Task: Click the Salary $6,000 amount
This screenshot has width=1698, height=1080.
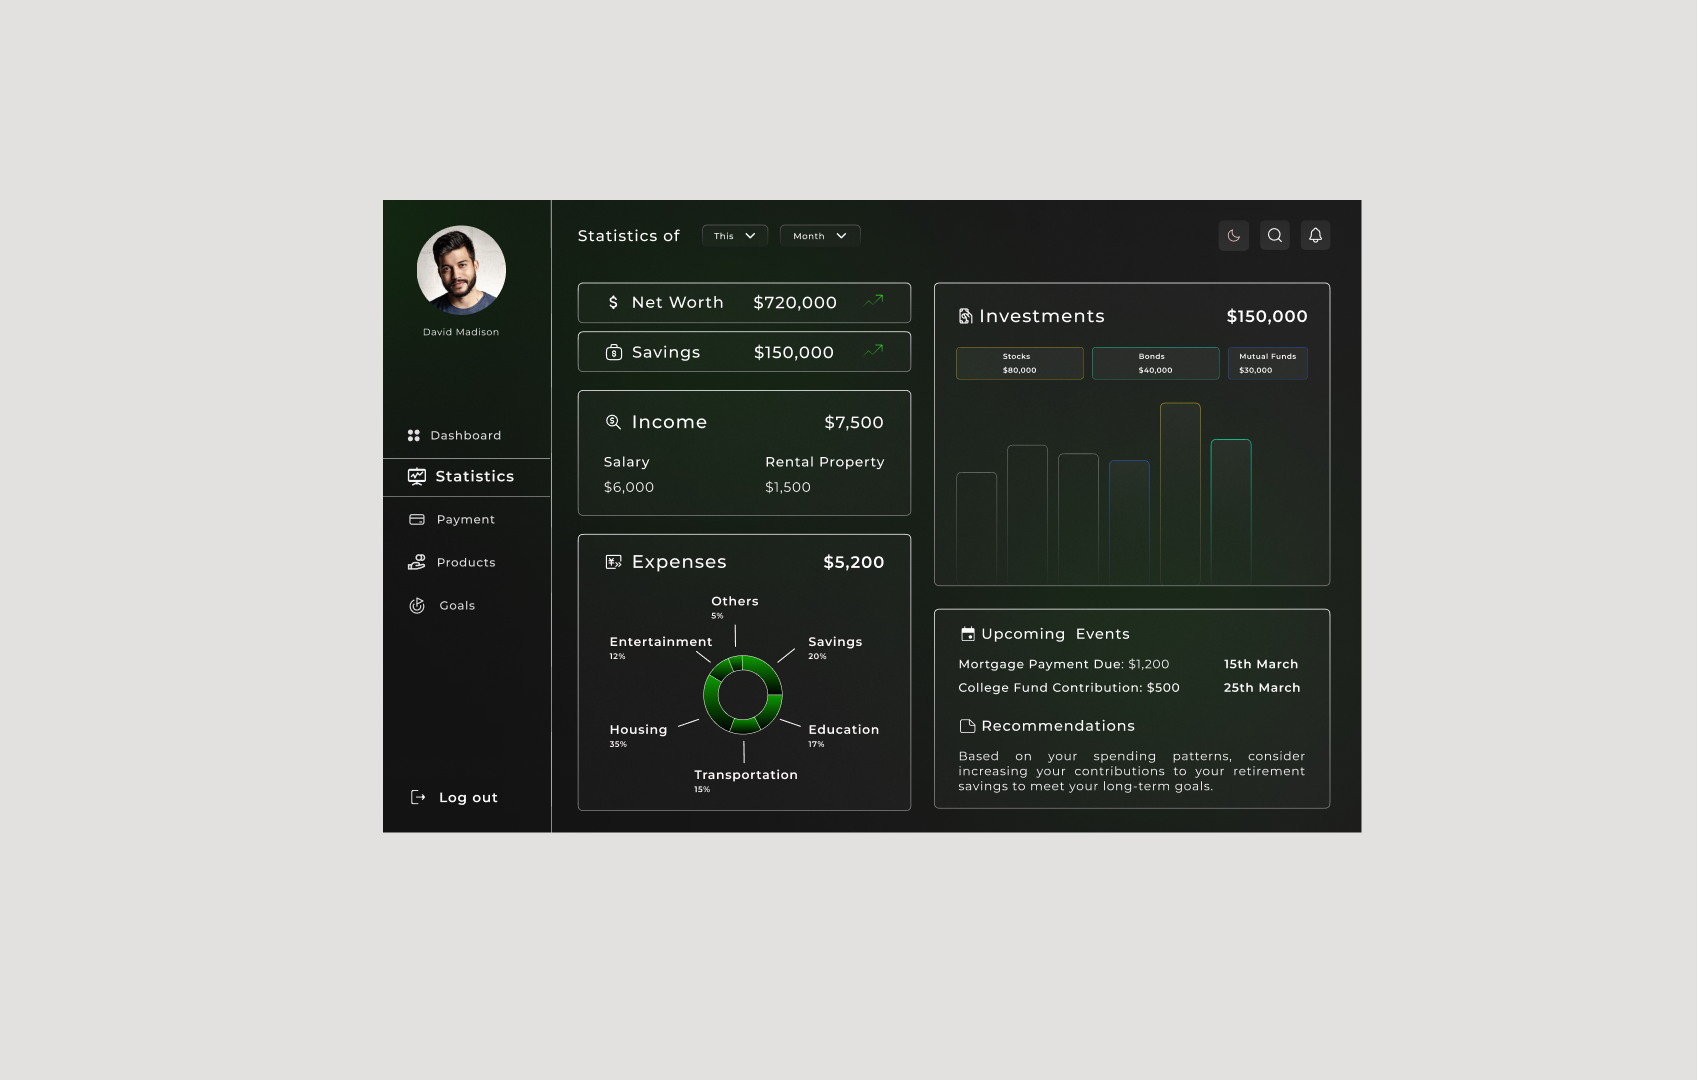Action: tap(629, 488)
